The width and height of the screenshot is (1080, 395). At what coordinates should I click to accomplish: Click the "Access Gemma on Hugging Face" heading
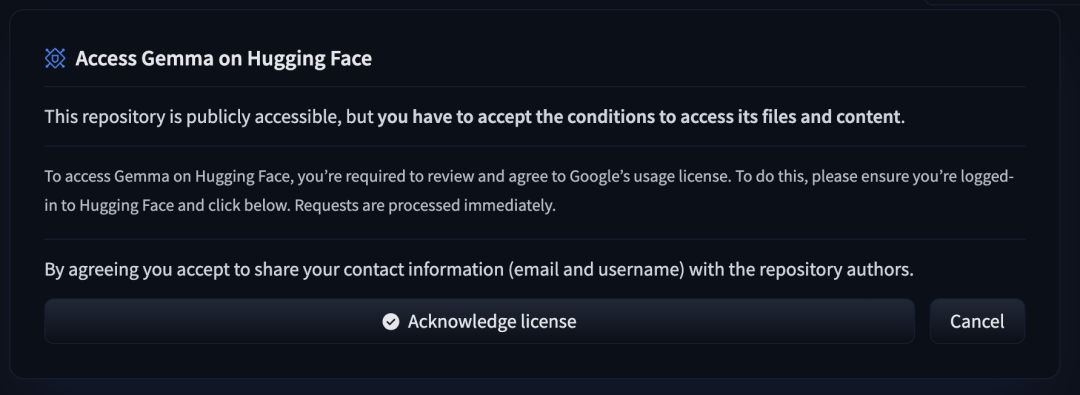point(224,59)
